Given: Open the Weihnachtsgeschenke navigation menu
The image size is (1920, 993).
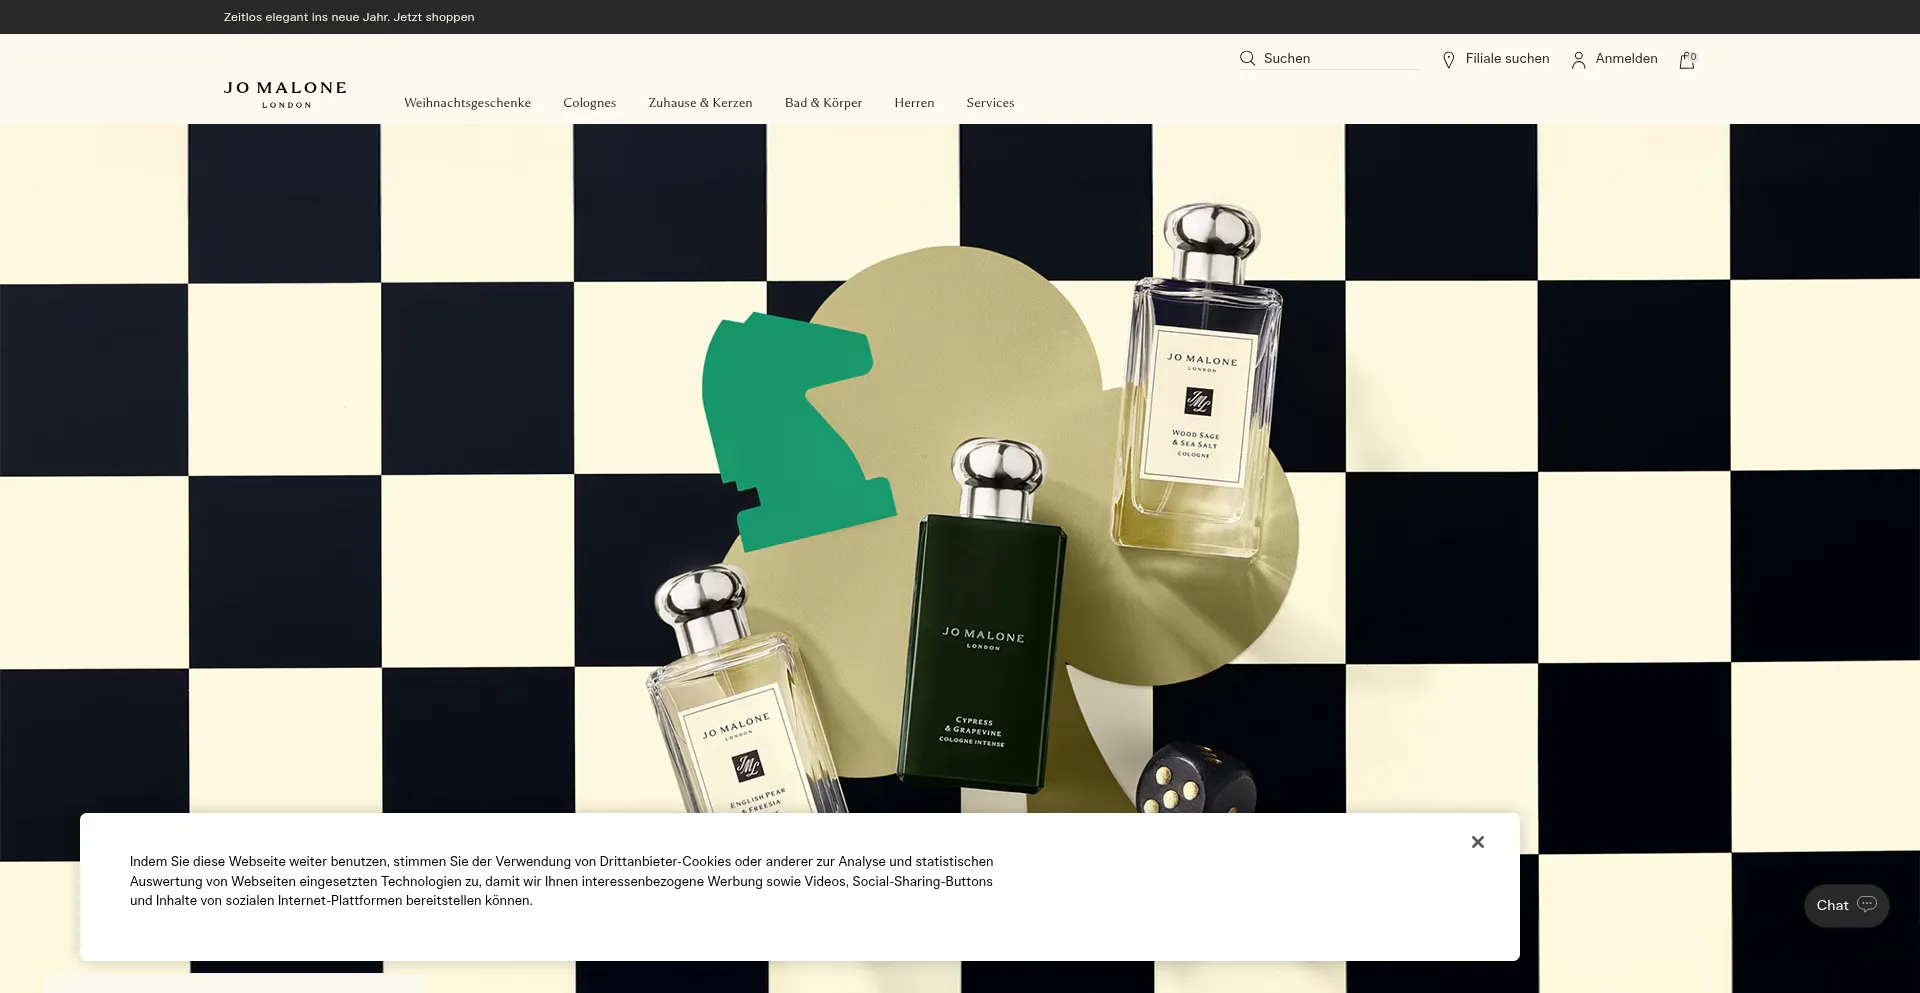Looking at the screenshot, I should tap(467, 102).
